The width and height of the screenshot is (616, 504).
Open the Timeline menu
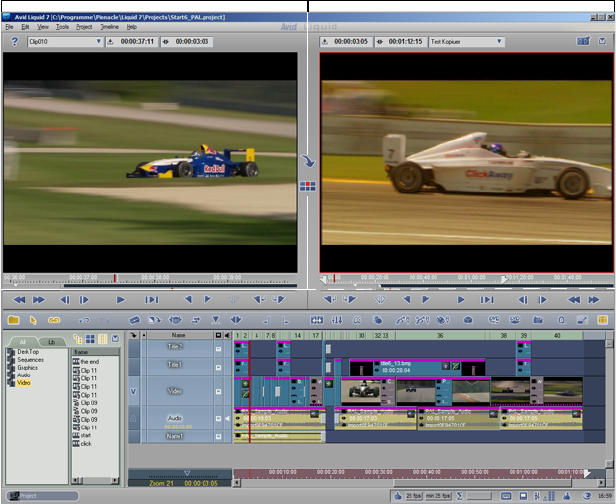pyautogui.click(x=109, y=27)
